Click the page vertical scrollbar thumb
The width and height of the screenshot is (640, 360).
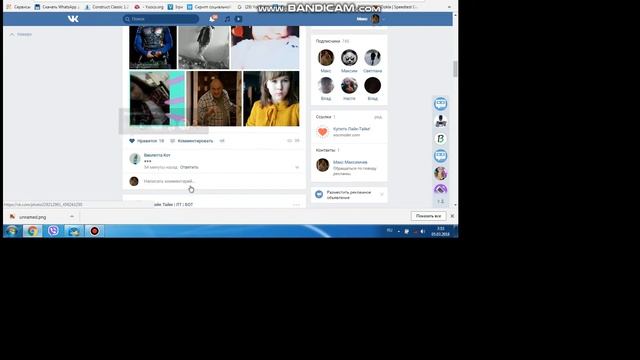[455, 69]
